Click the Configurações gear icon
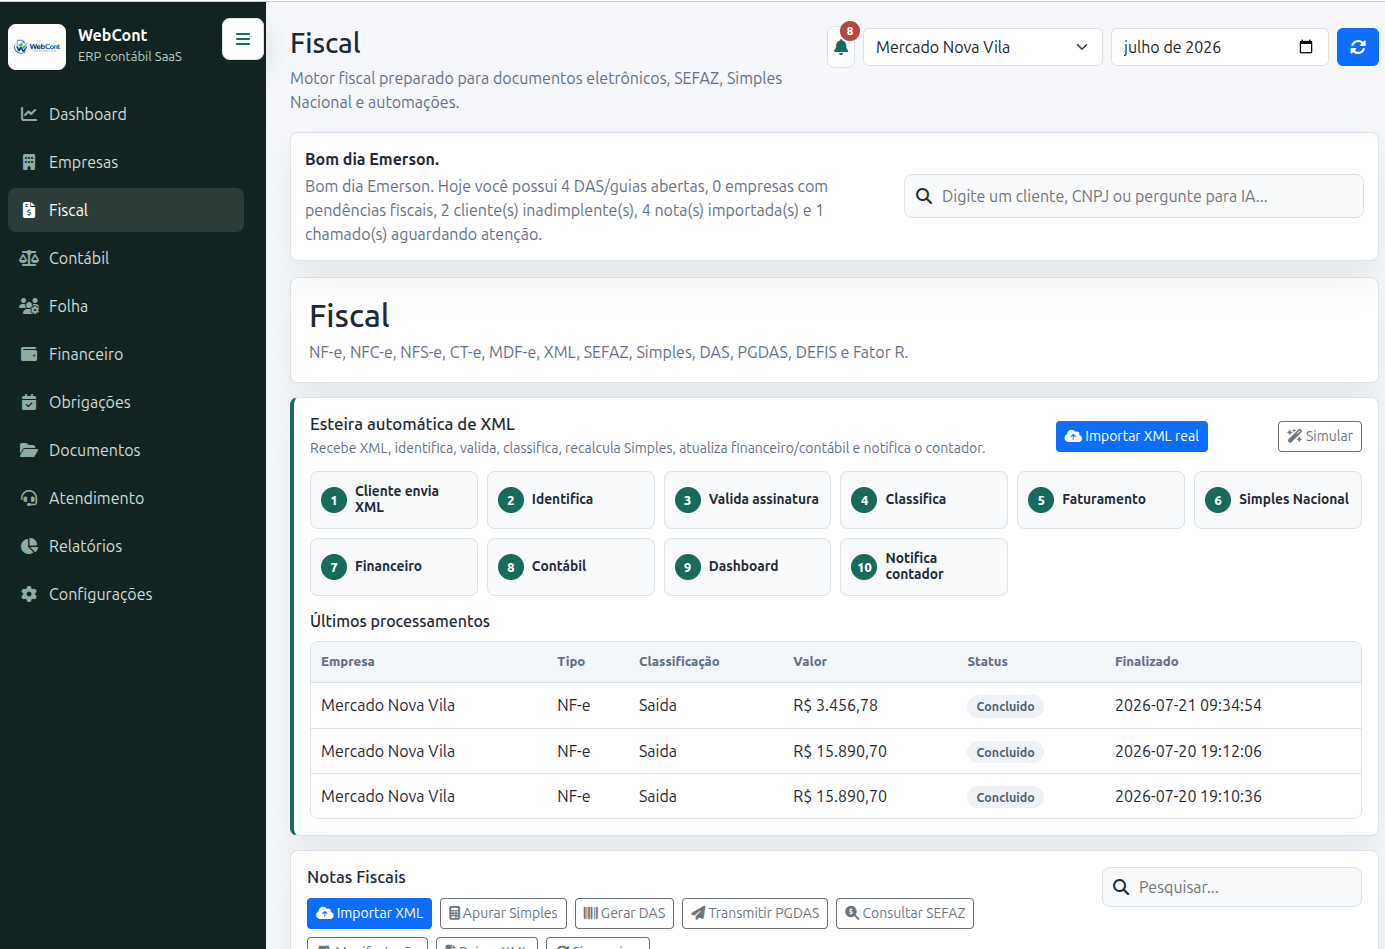The height and width of the screenshot is (949, 1385). 29,594
